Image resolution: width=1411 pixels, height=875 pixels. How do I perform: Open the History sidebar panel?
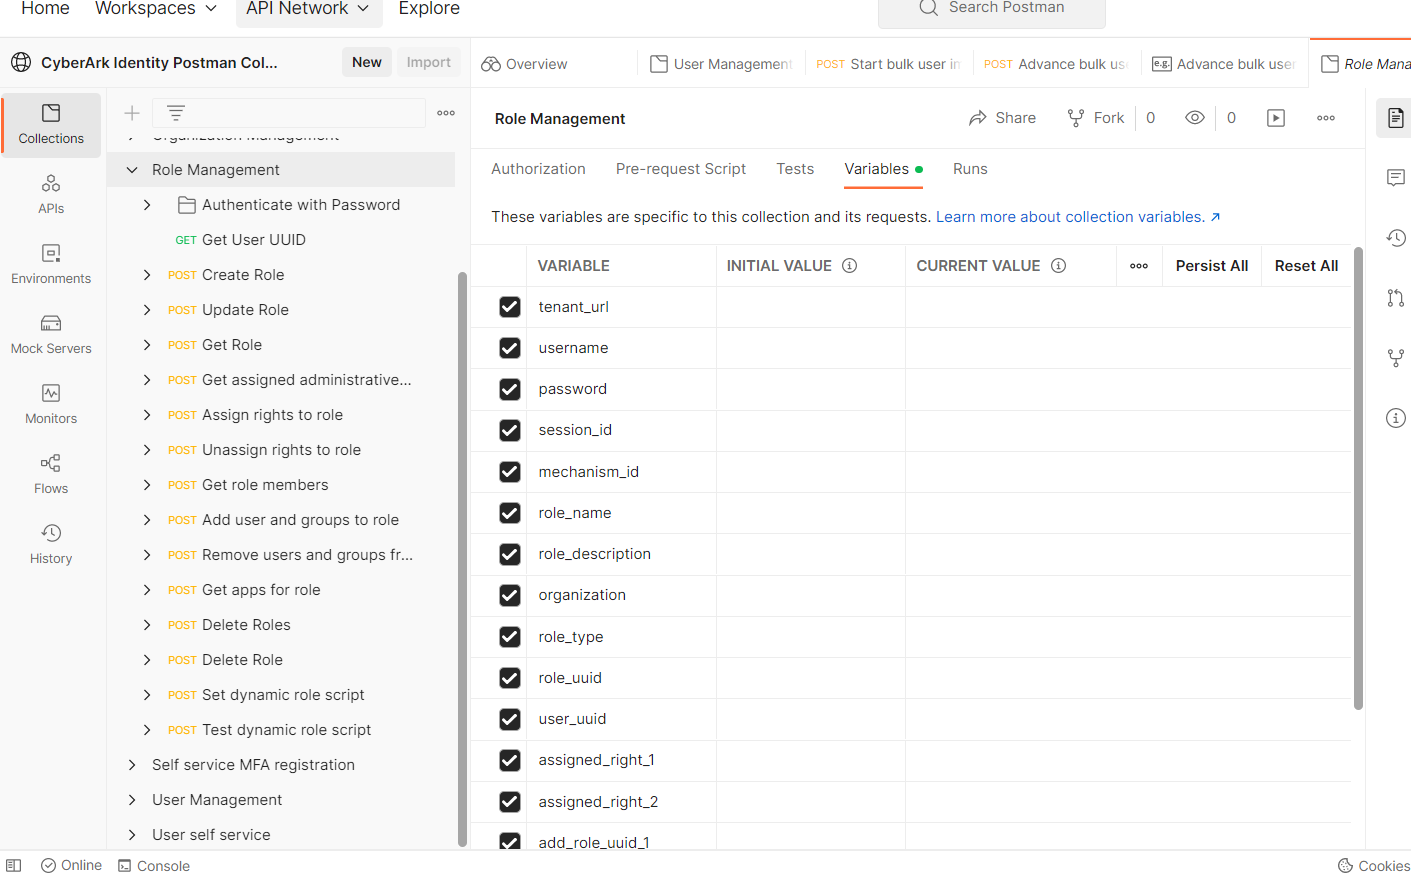[51, 545]
